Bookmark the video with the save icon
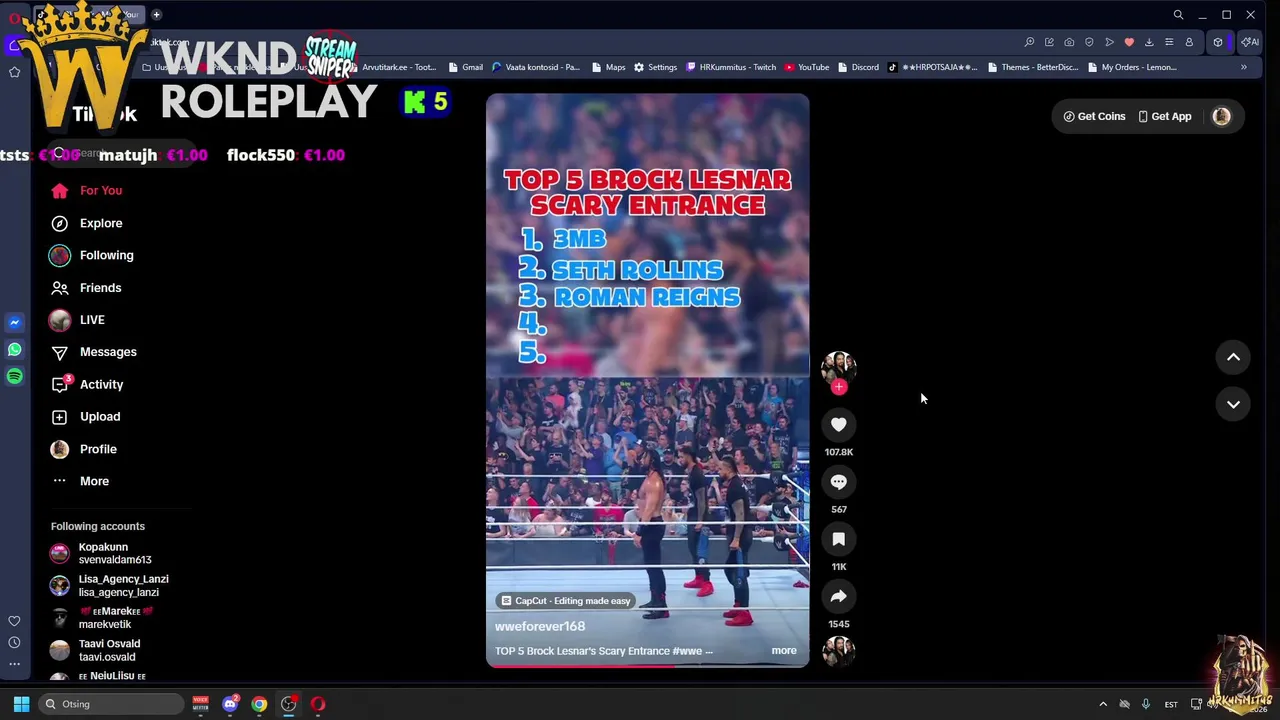Image resolution: width=1280 pixels, height=720 pixels. pos(838,539)
